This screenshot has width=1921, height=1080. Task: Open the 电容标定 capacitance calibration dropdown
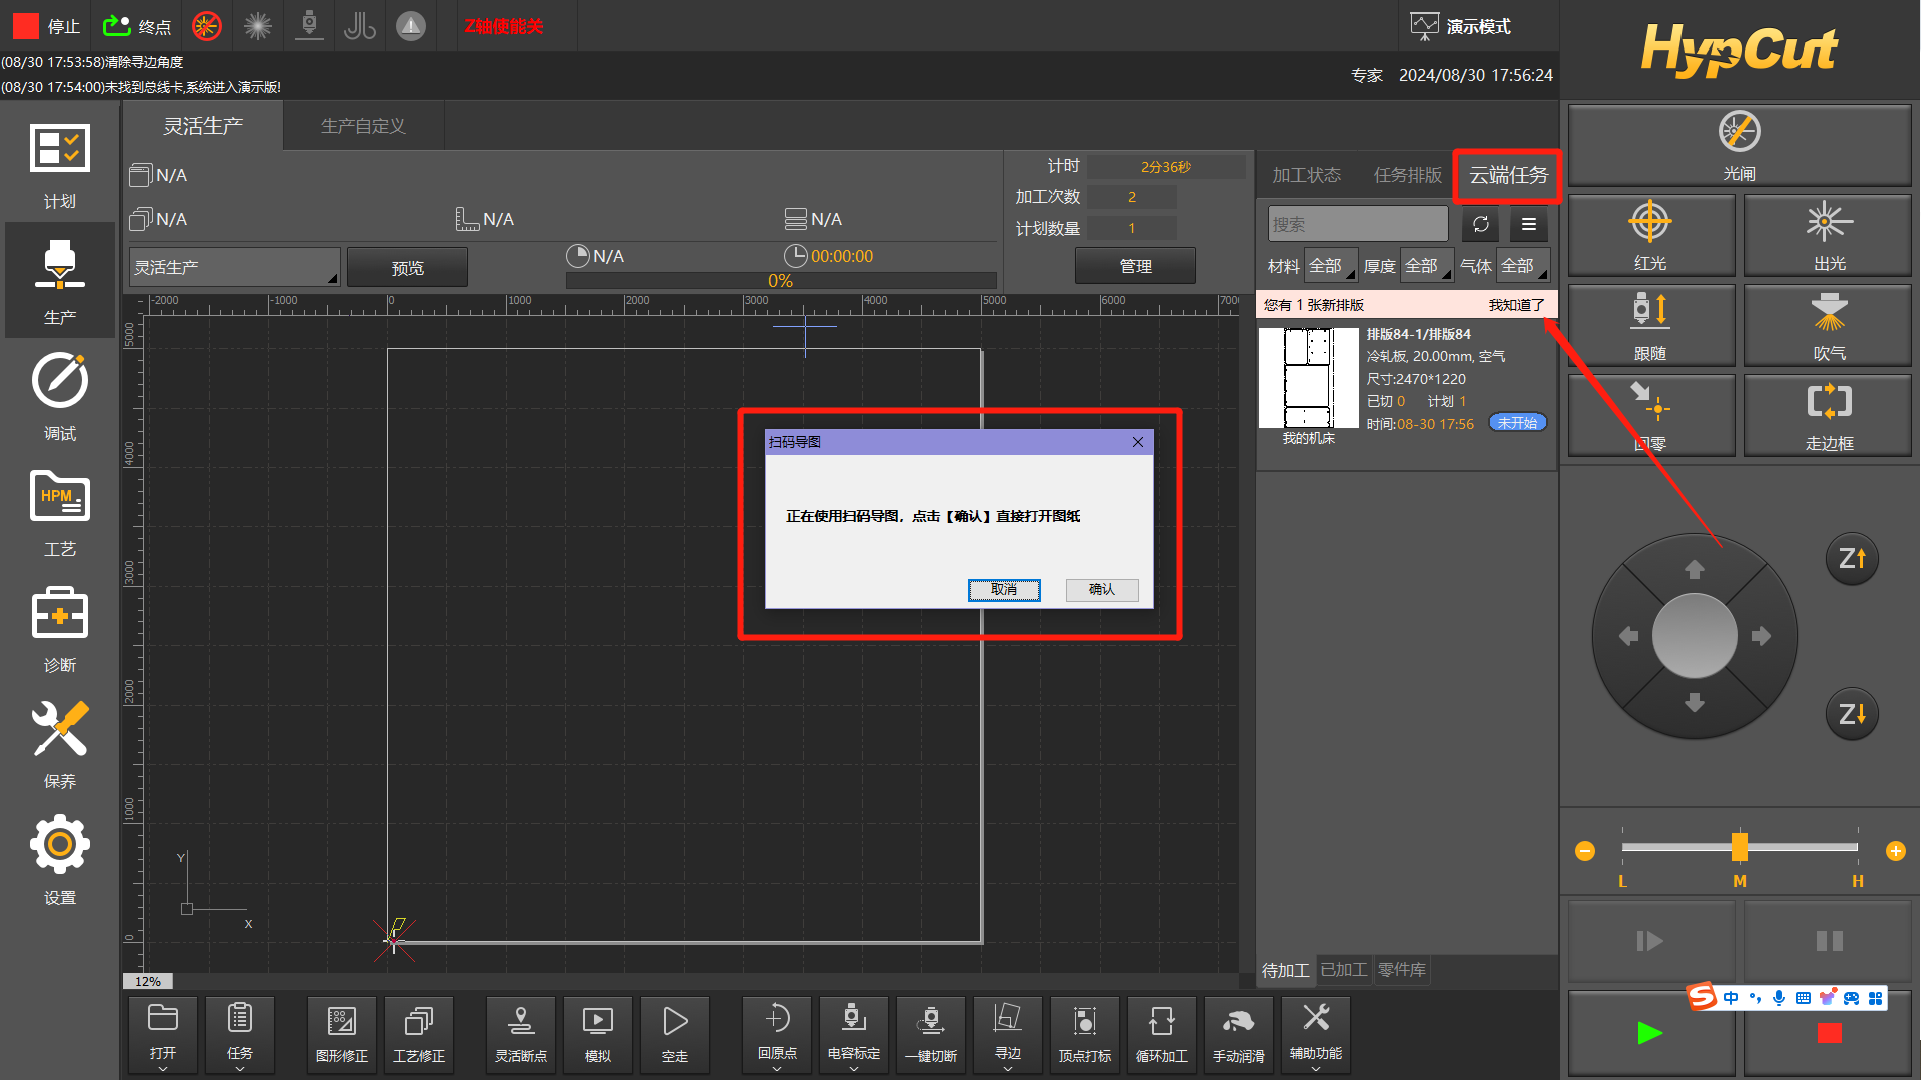pos(854,1035)
